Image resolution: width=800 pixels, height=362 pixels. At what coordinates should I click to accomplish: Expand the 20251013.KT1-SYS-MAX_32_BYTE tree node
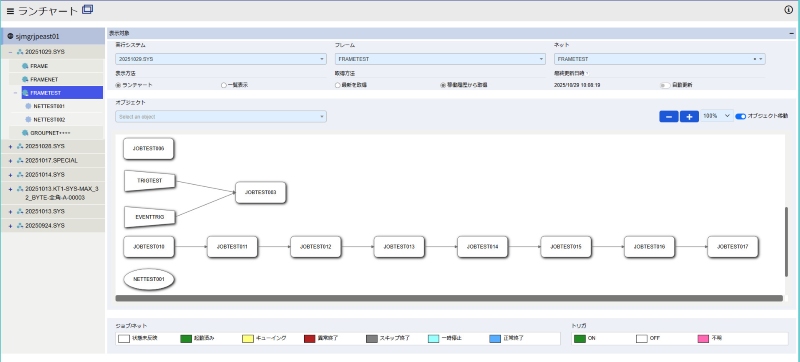[10, 189]
